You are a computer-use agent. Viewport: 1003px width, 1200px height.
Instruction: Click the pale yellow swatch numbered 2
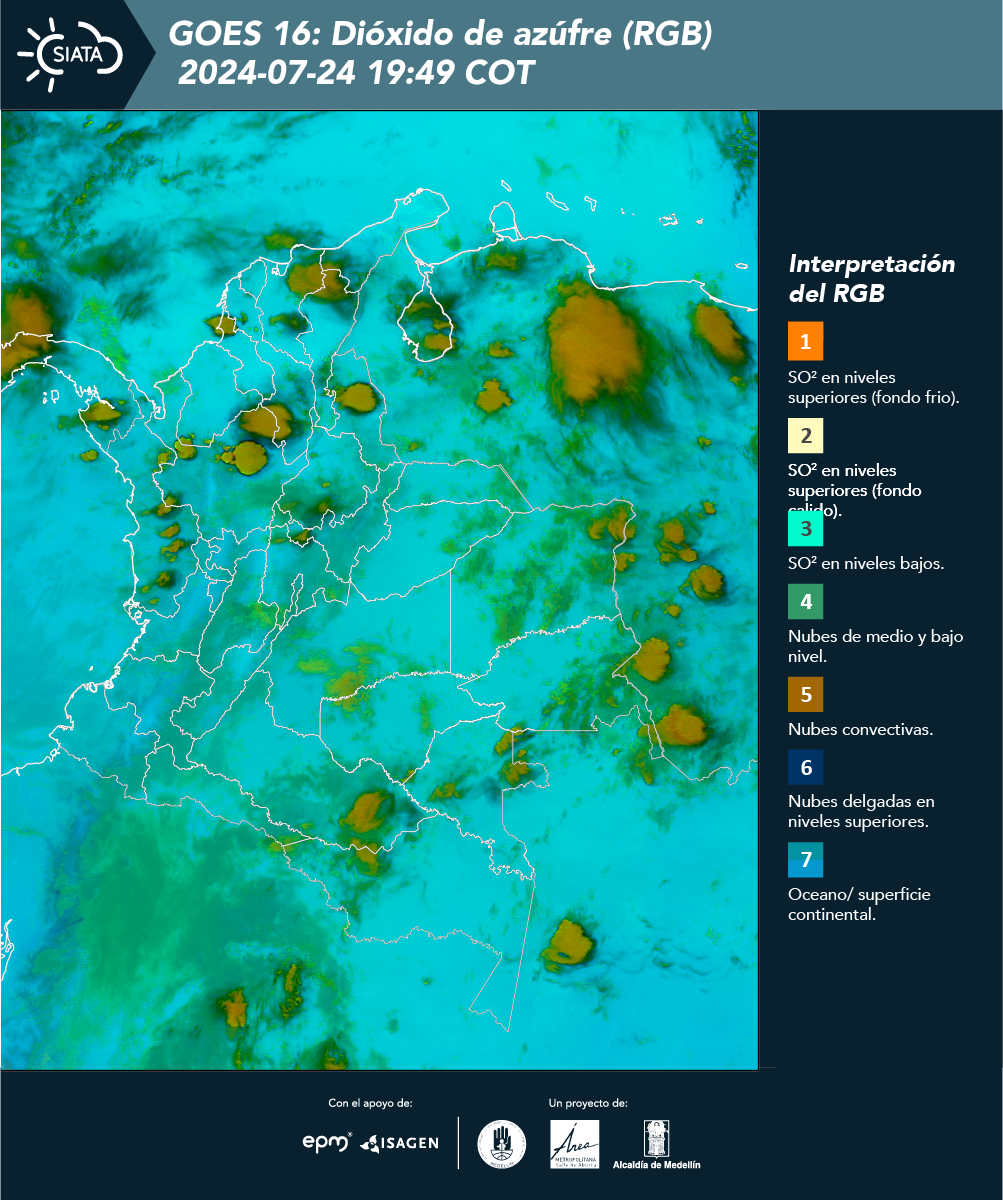pyautogui.click(x=805, y=435)
